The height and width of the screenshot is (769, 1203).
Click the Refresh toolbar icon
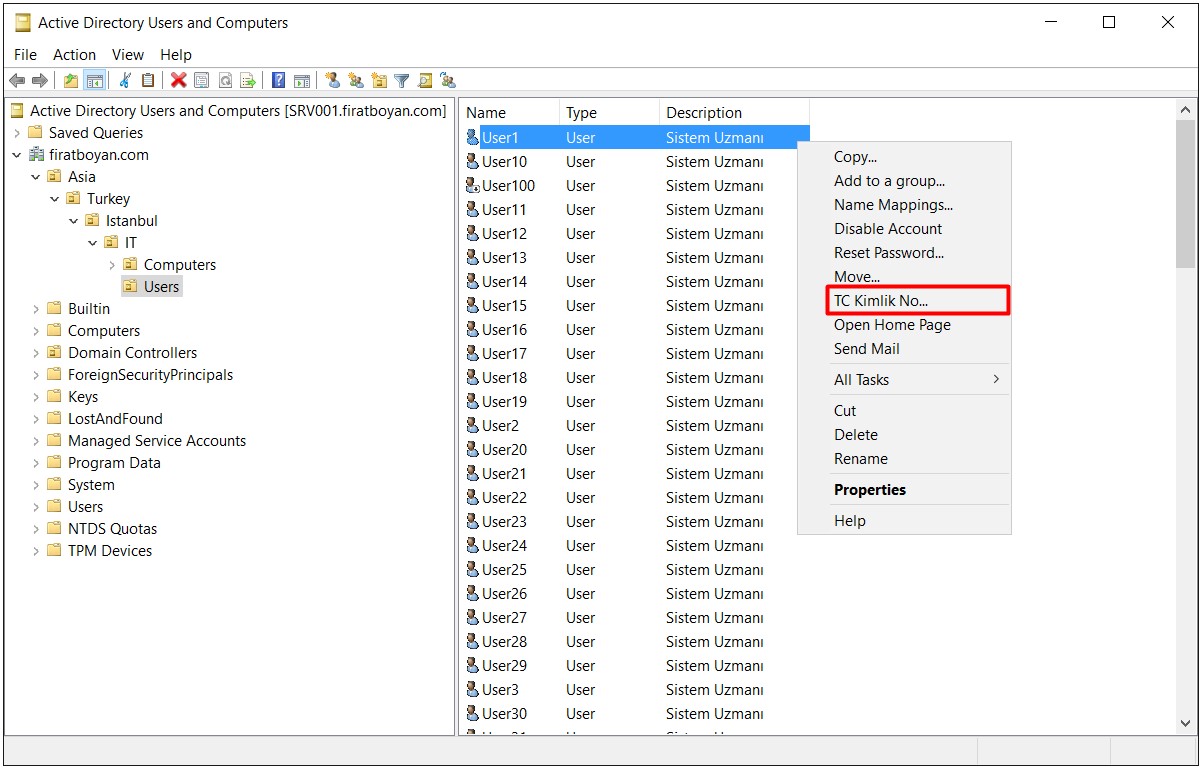tap(225, 81)
